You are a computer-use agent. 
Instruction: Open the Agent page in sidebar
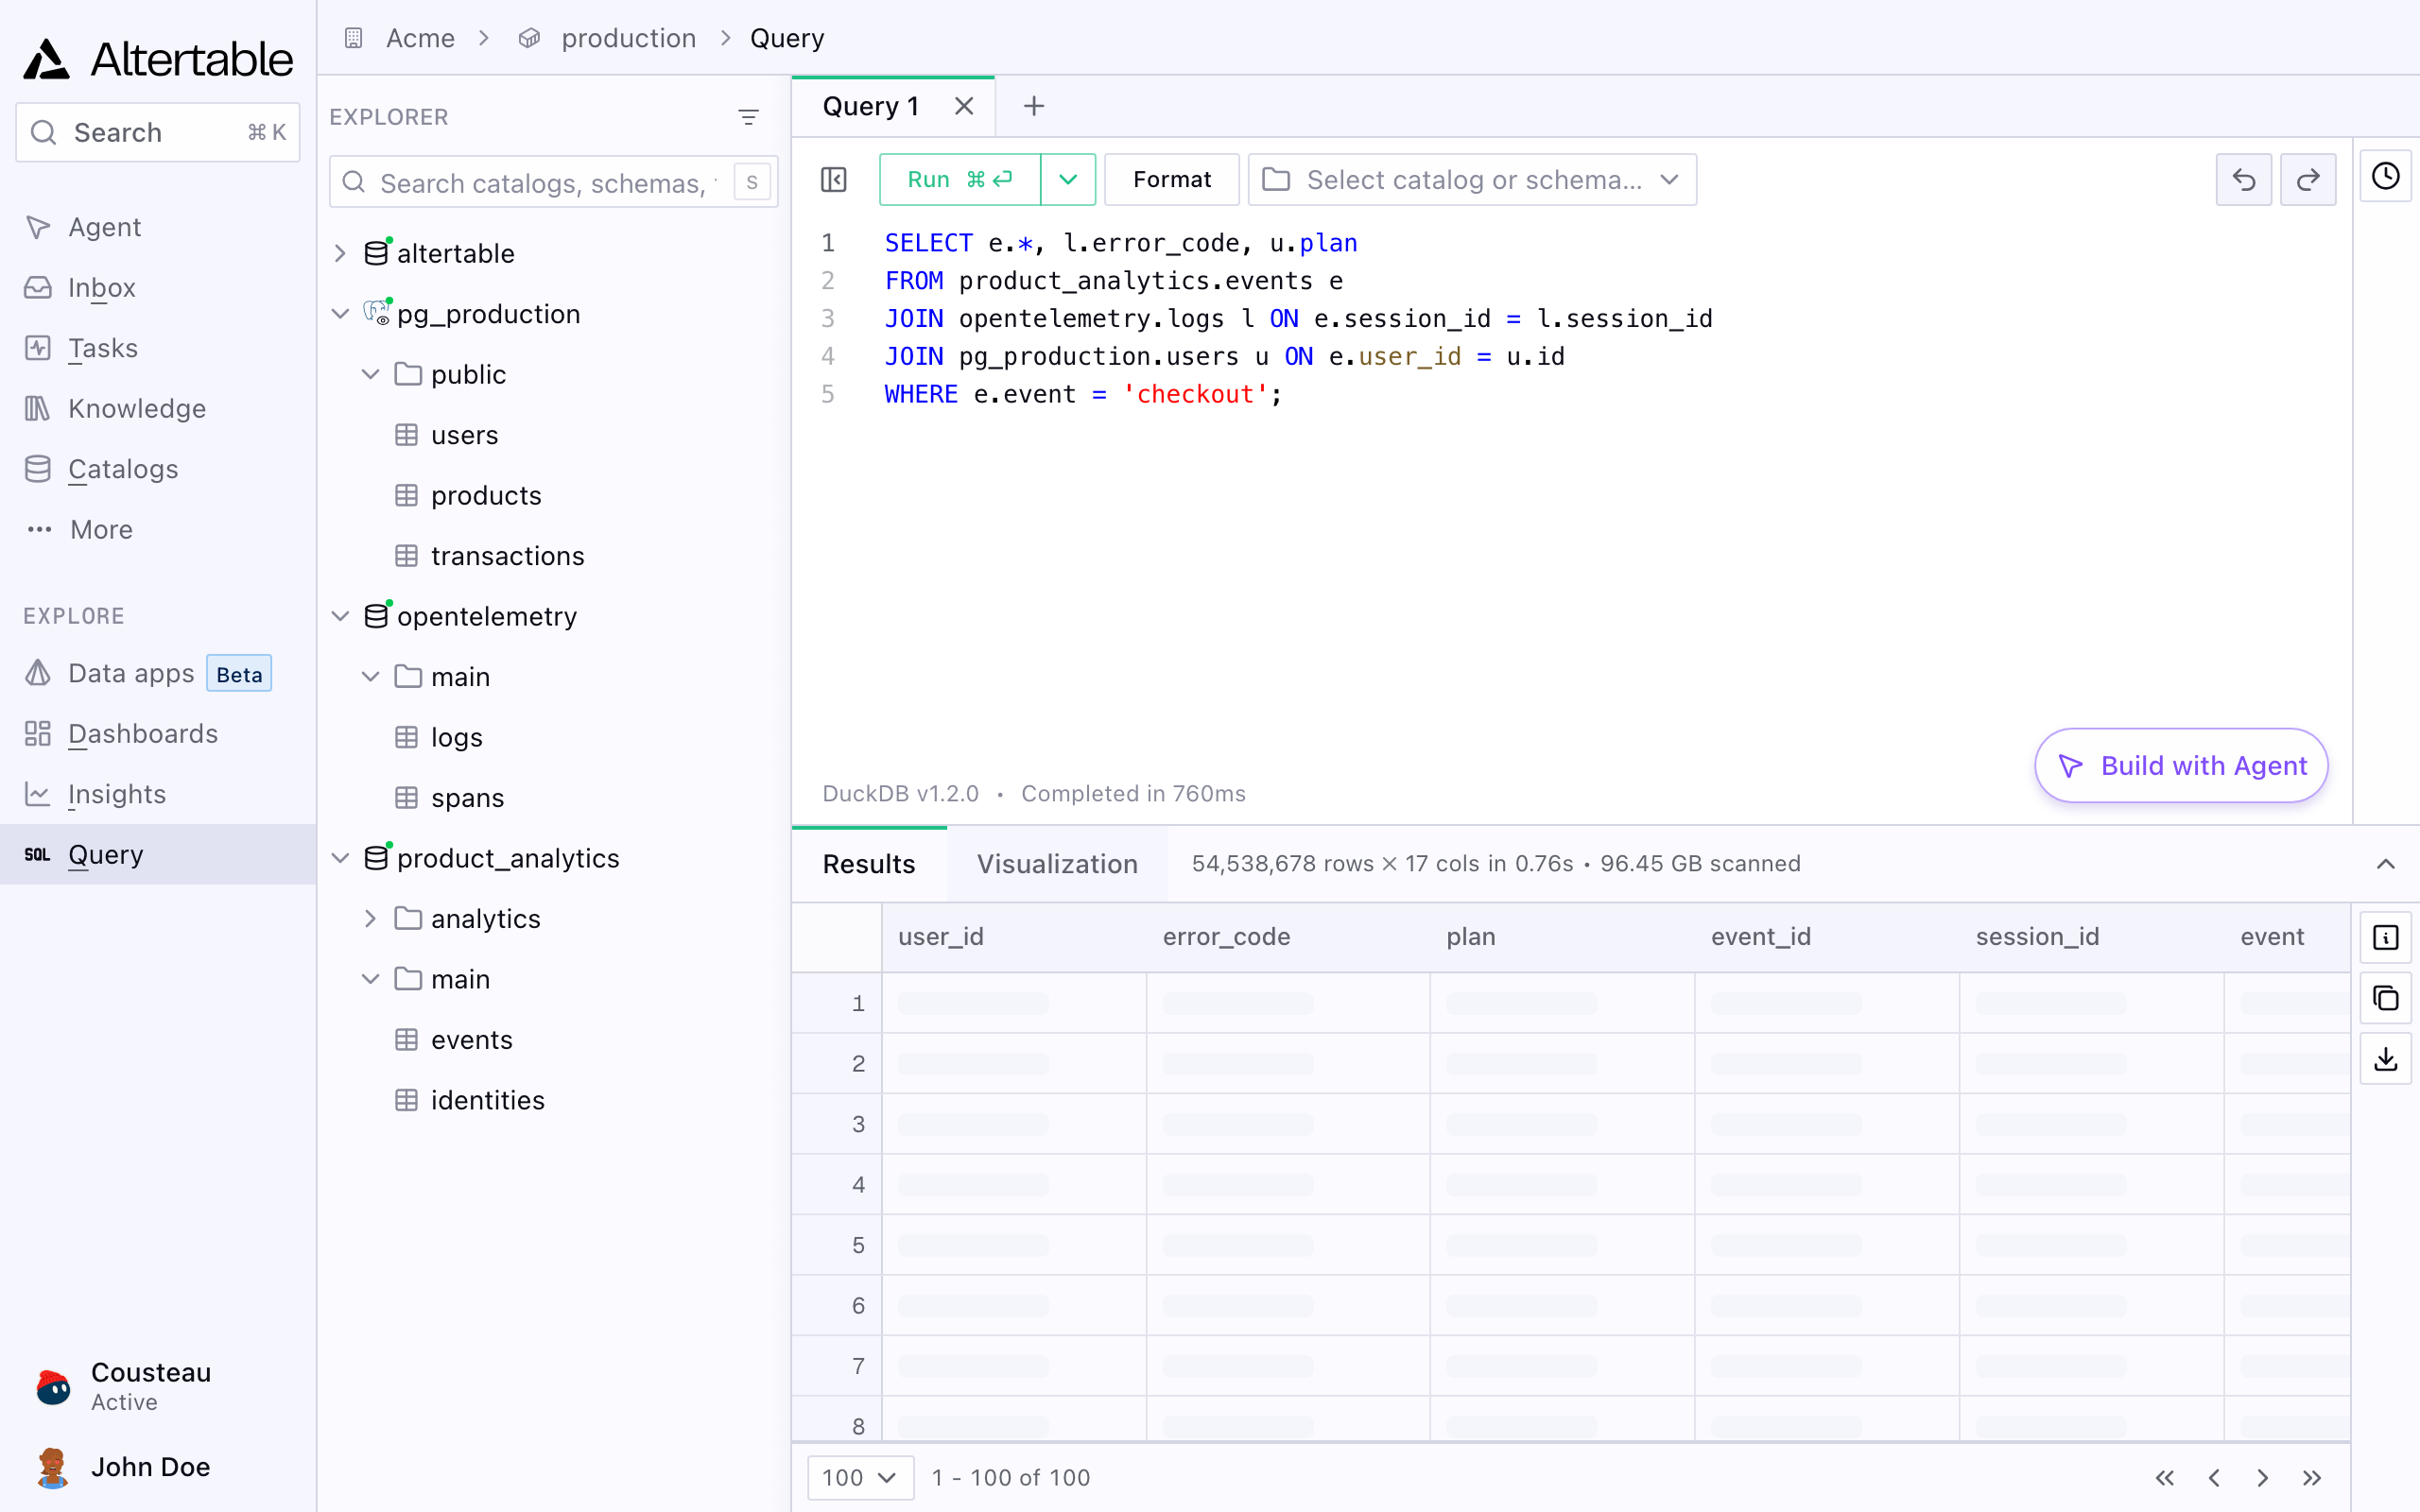click(158, 227)
